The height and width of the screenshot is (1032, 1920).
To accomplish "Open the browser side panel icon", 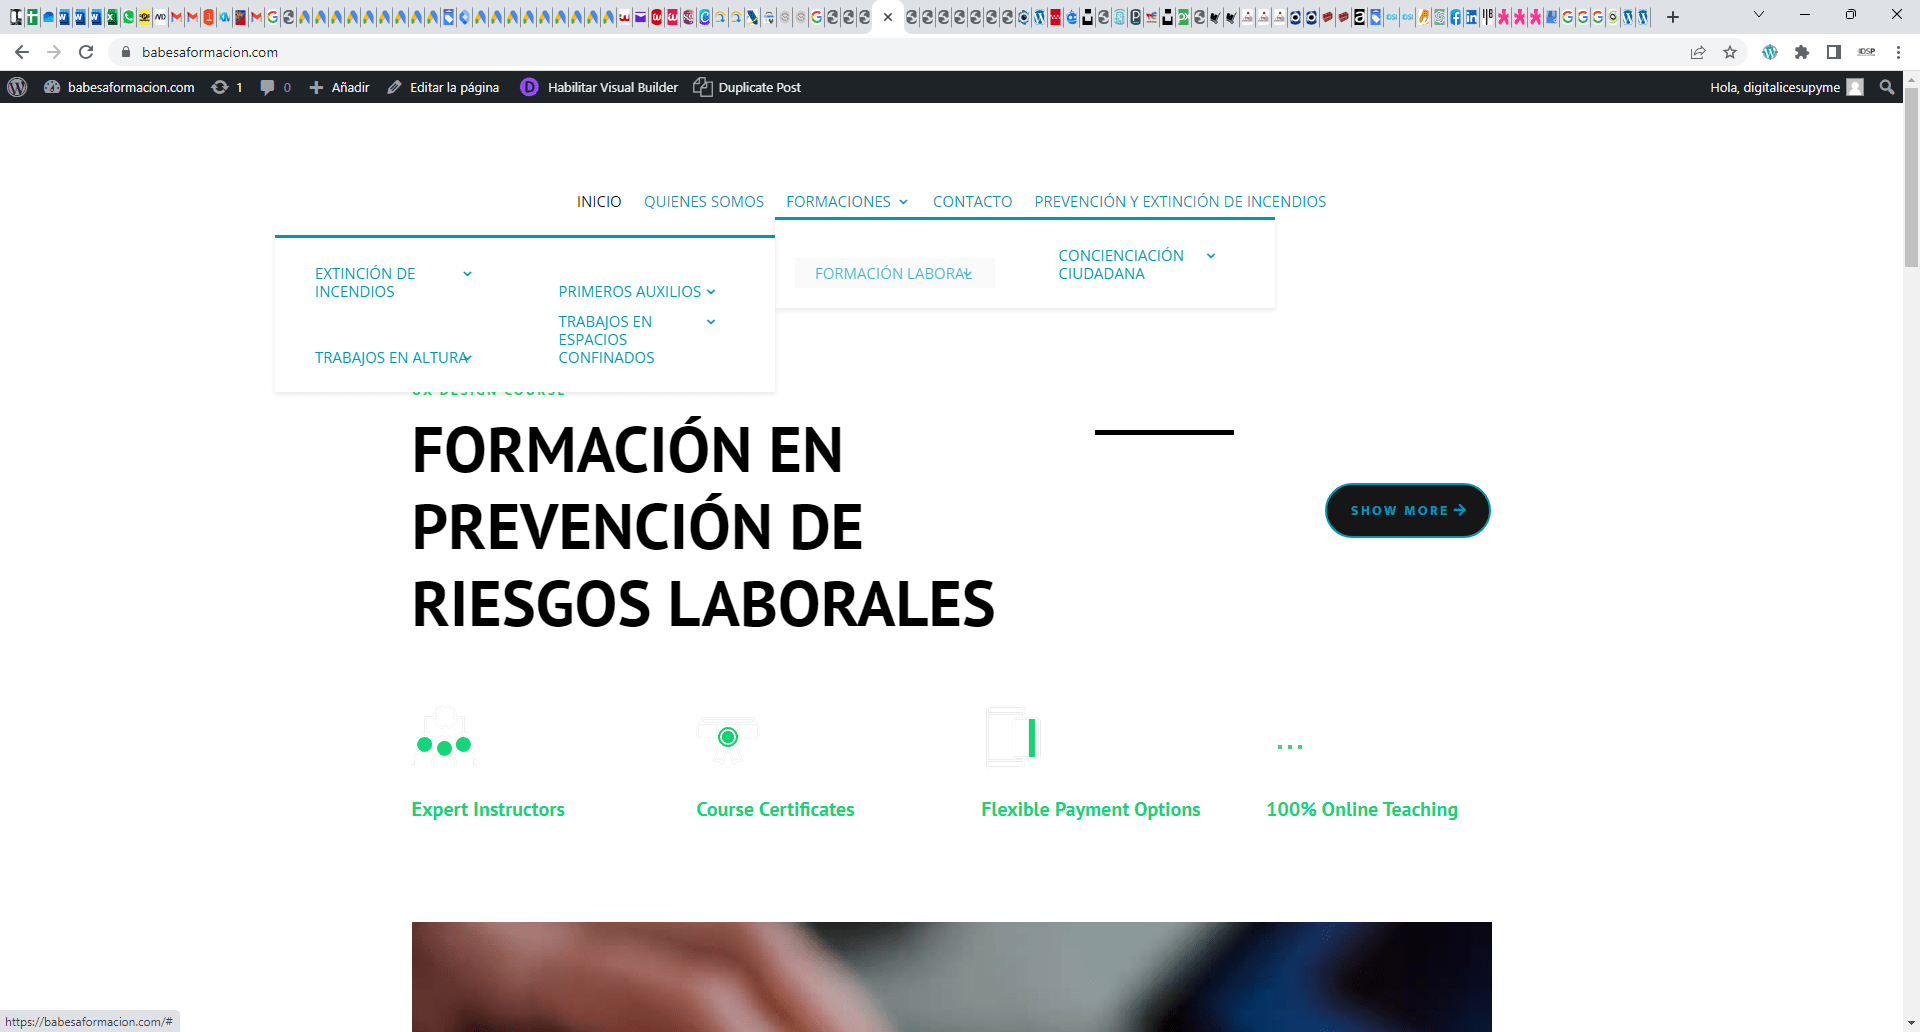I will tap(1834, 52).
